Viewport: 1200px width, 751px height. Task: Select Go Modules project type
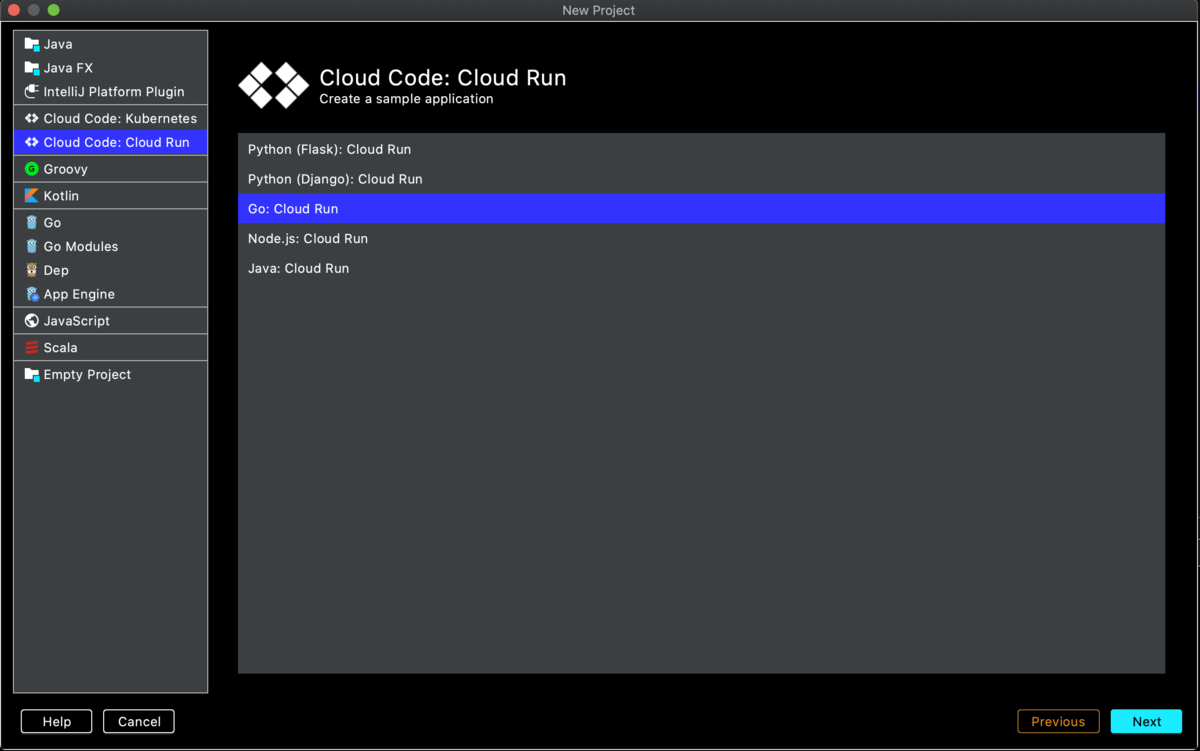pos(110,247)
